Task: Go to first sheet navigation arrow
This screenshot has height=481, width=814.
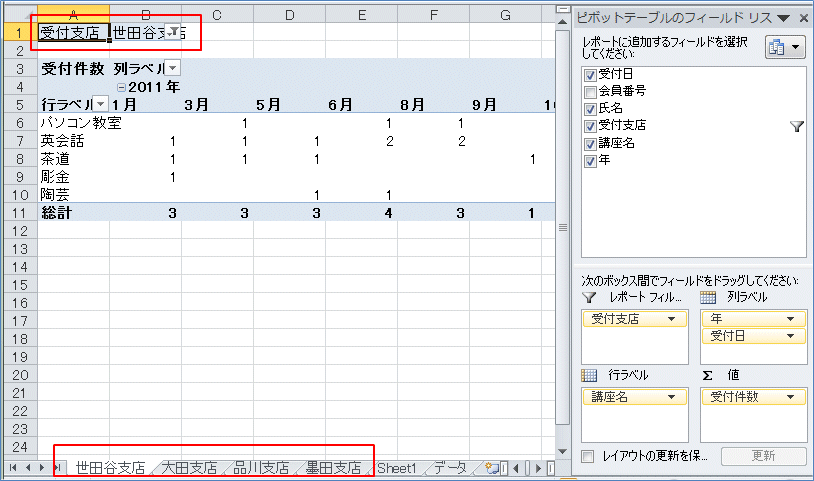Action: pos(13,468)
